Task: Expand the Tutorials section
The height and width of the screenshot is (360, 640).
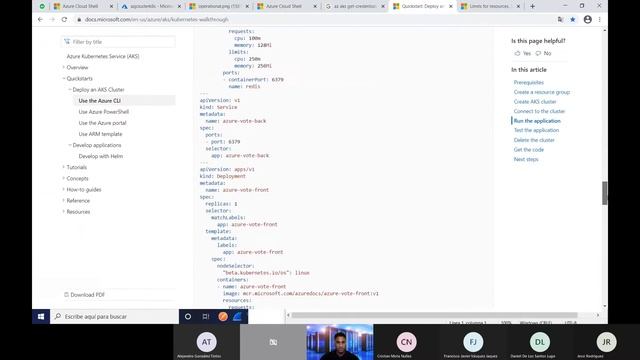Action: point(64,167)
